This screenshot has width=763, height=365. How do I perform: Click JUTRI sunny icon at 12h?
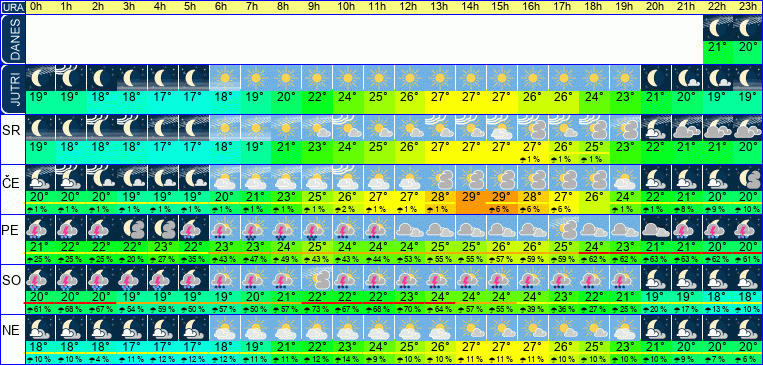point(410,78)
